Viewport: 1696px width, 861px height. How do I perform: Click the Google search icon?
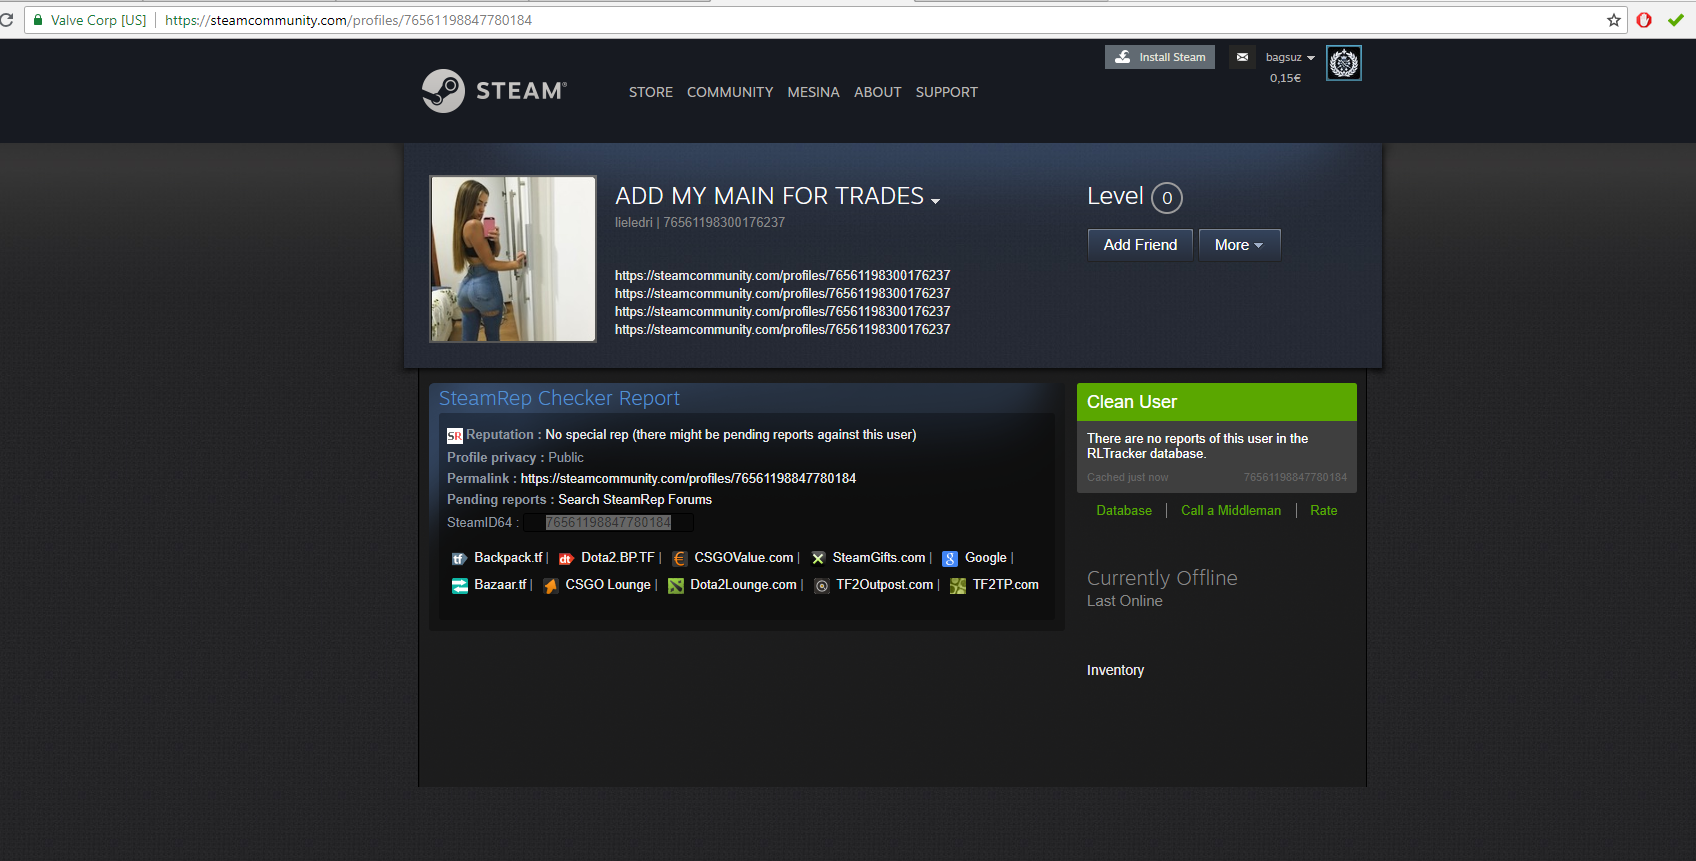[x=950, y=559]
